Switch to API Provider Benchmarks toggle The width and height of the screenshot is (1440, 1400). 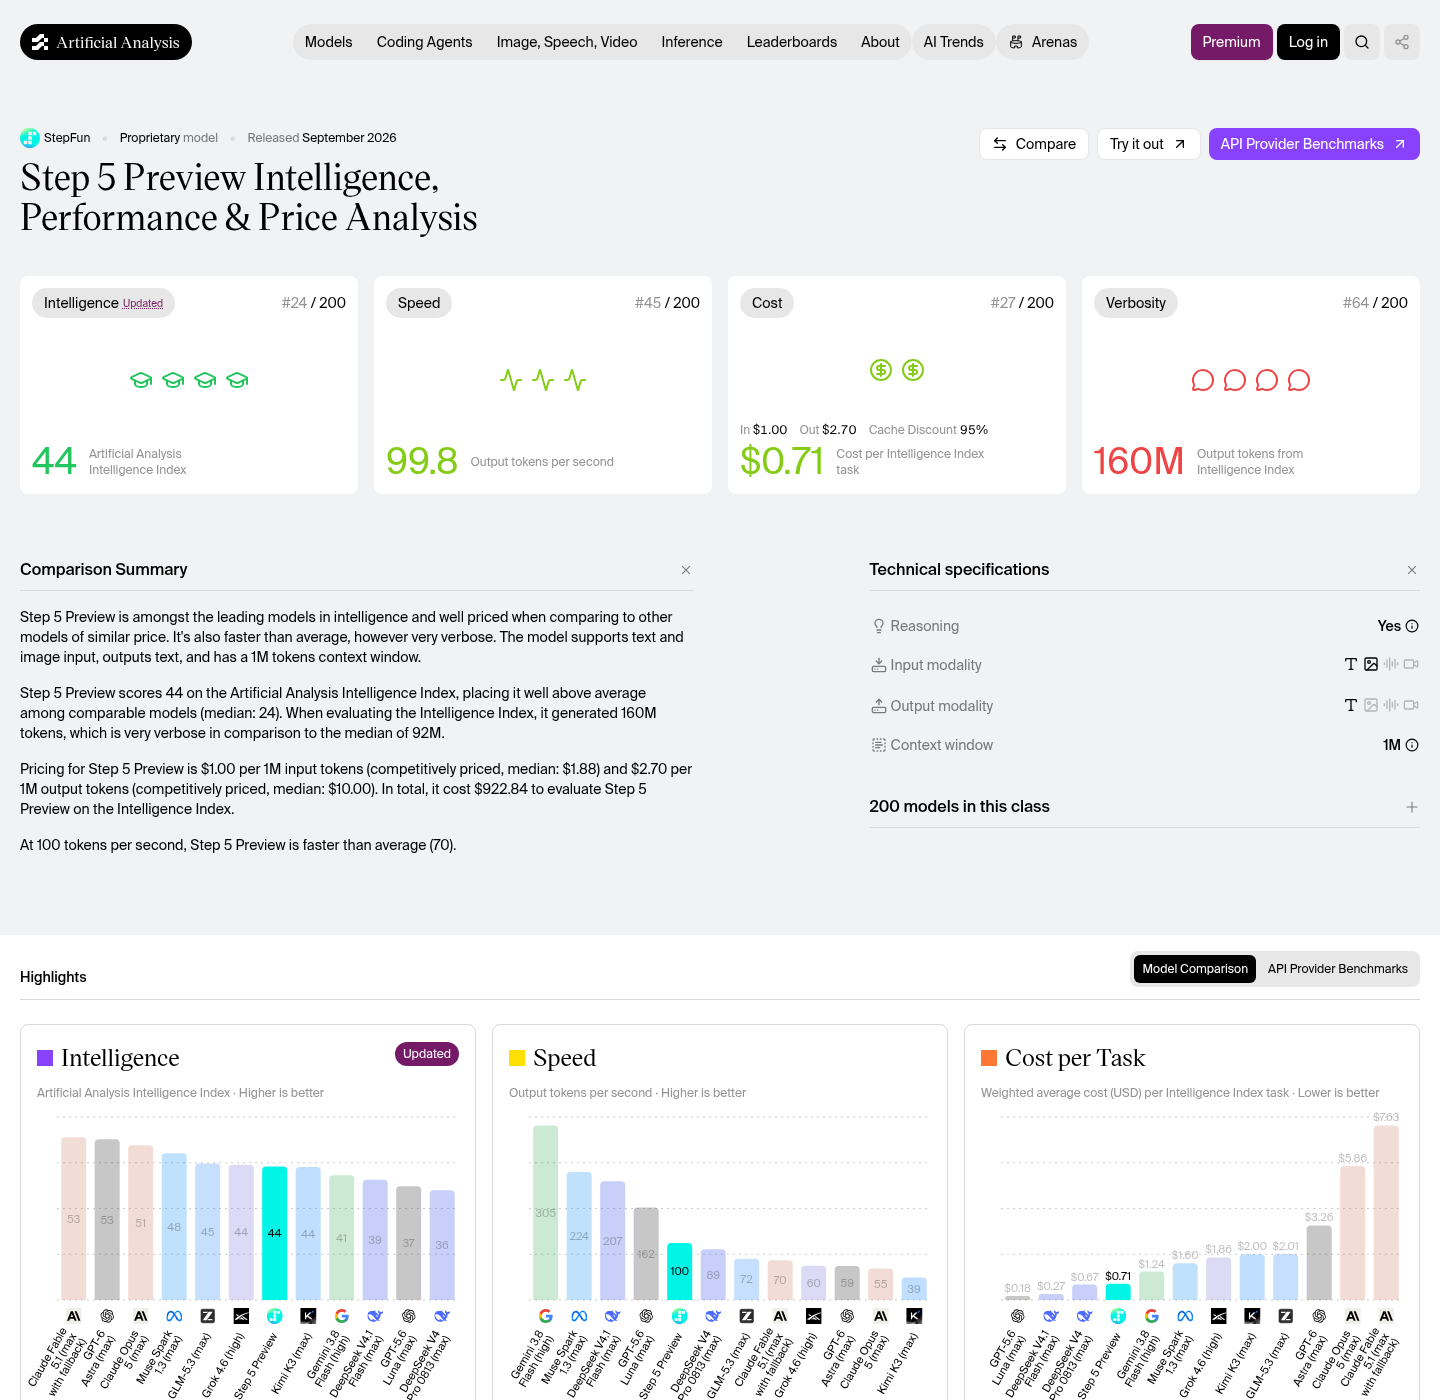click(1338, 969)
